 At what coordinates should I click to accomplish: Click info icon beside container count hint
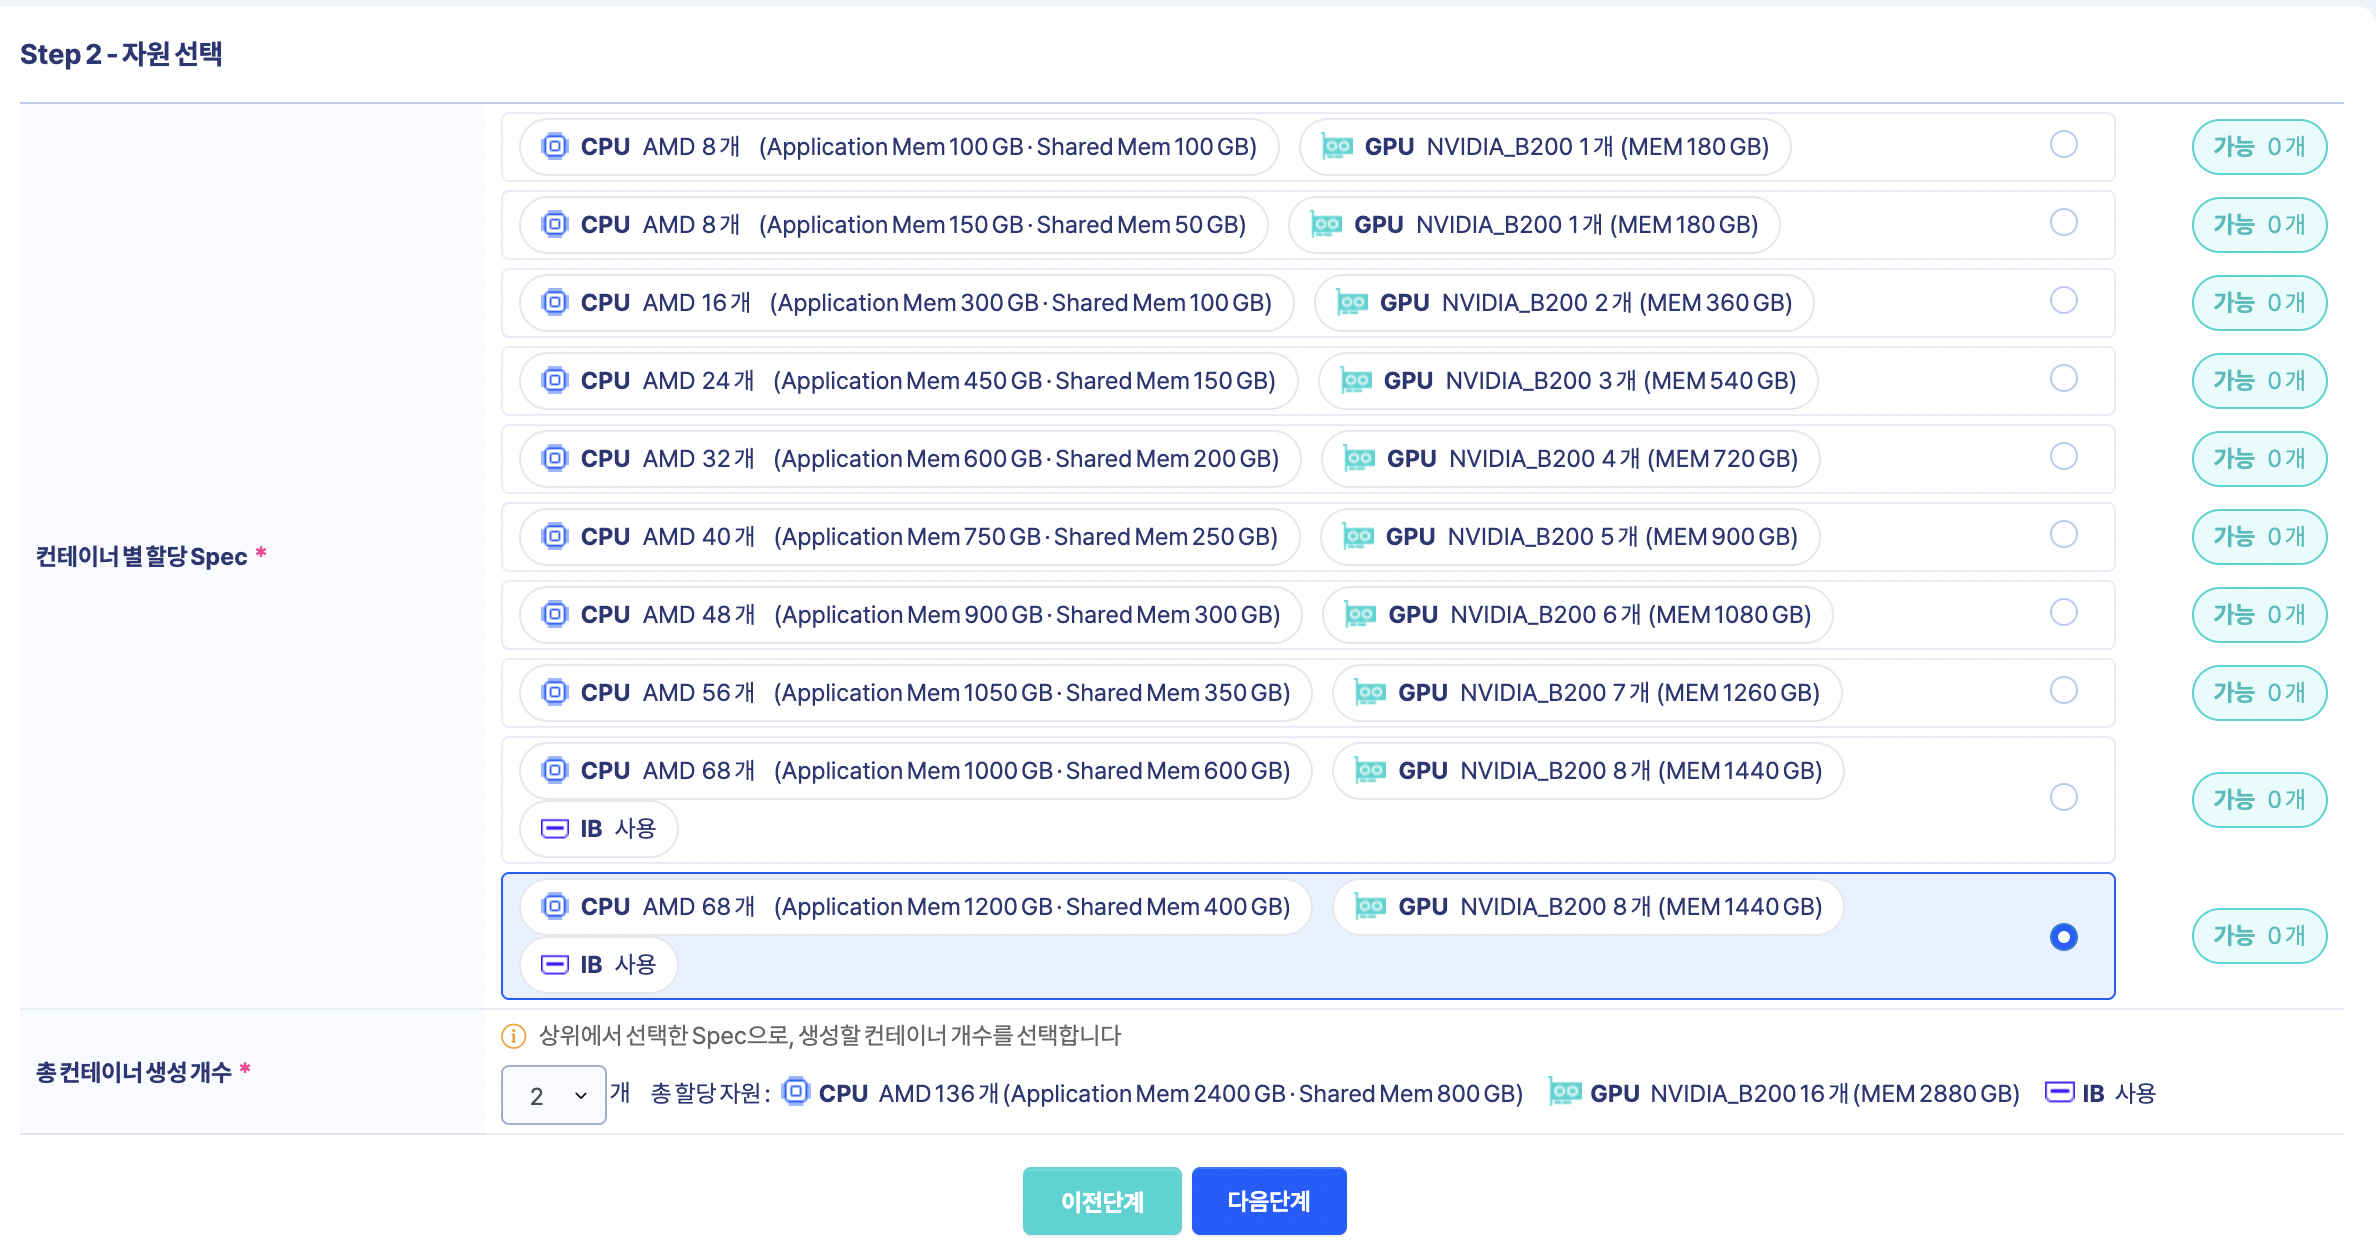[513, 1036]
